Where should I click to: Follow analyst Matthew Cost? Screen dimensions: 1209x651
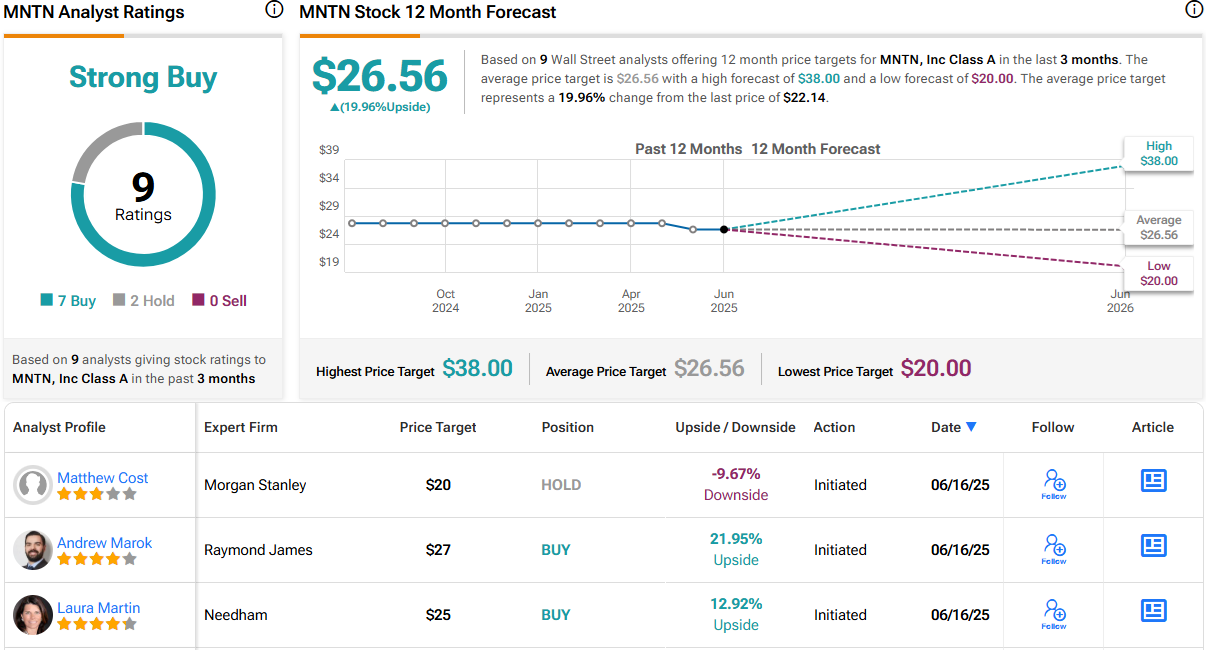[1054, 485]
